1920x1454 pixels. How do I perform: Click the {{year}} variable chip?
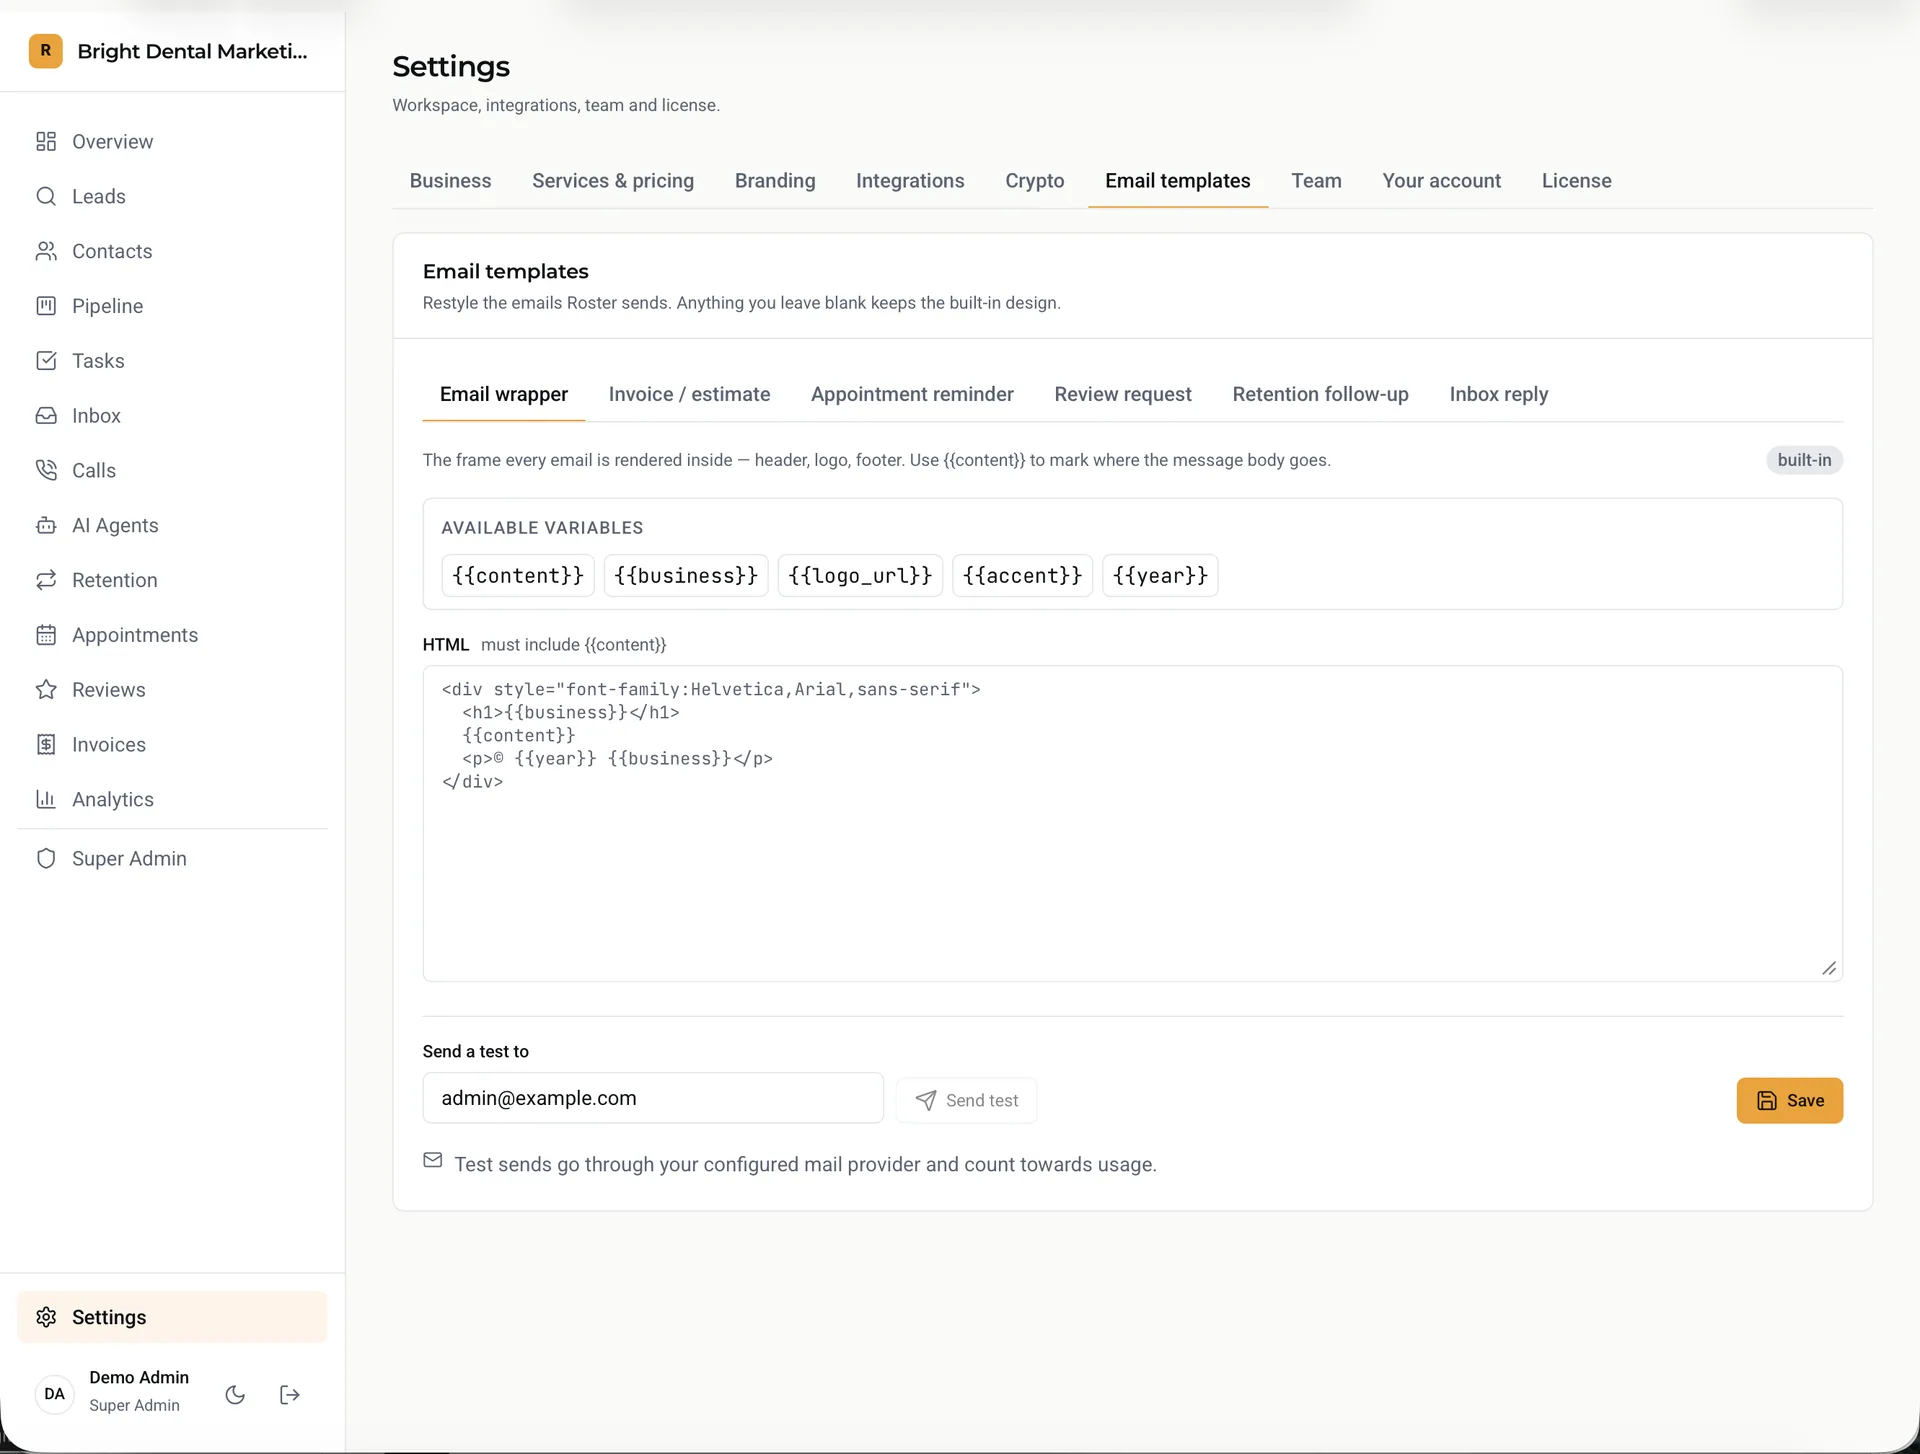click(x=1160, y=576)
